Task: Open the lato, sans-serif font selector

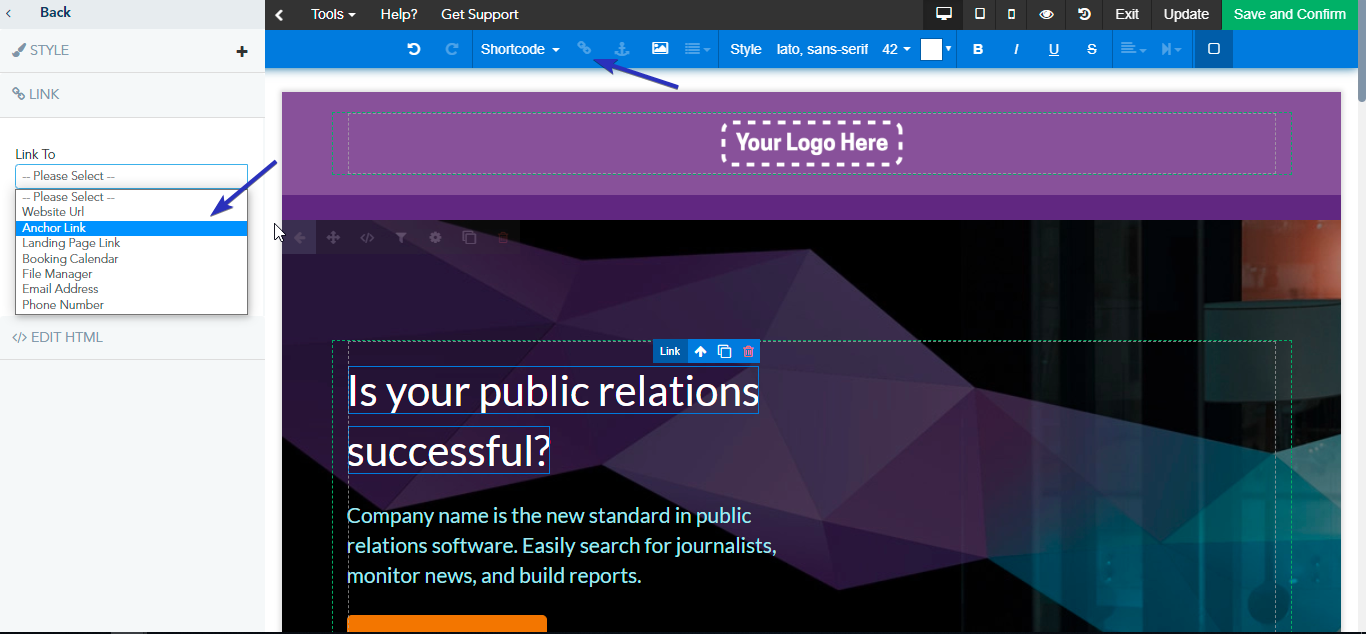Action: pos(822,49)
